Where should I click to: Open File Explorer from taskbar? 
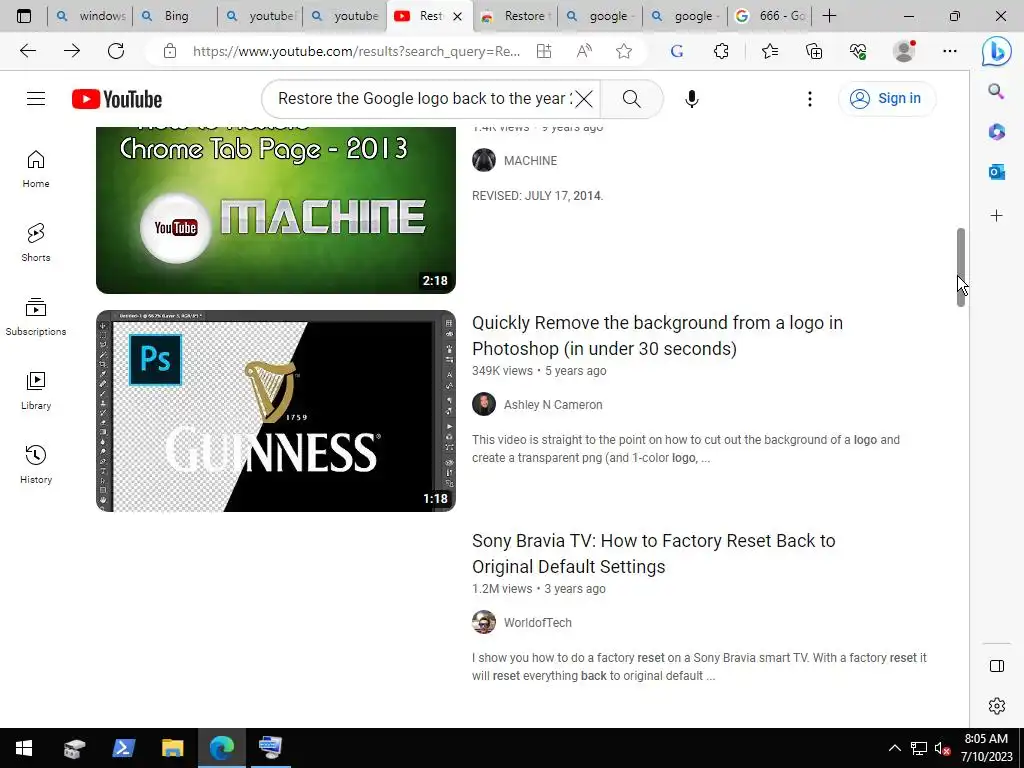coord(172,748)
